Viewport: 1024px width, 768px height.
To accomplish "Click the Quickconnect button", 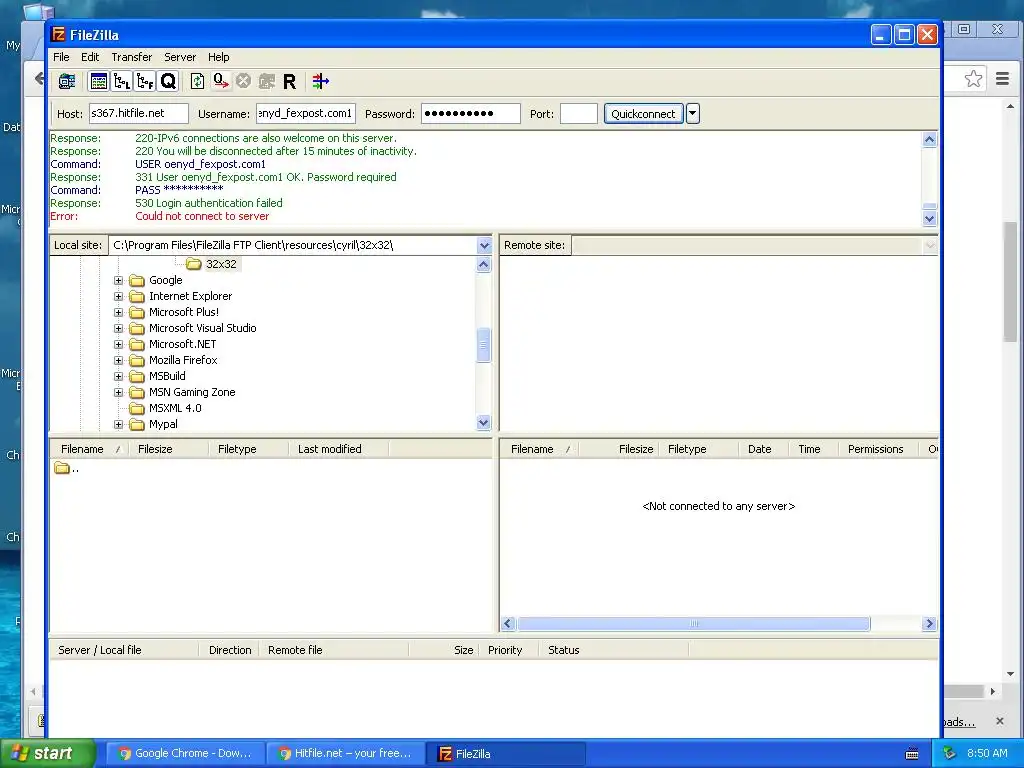I will point(643,114).
